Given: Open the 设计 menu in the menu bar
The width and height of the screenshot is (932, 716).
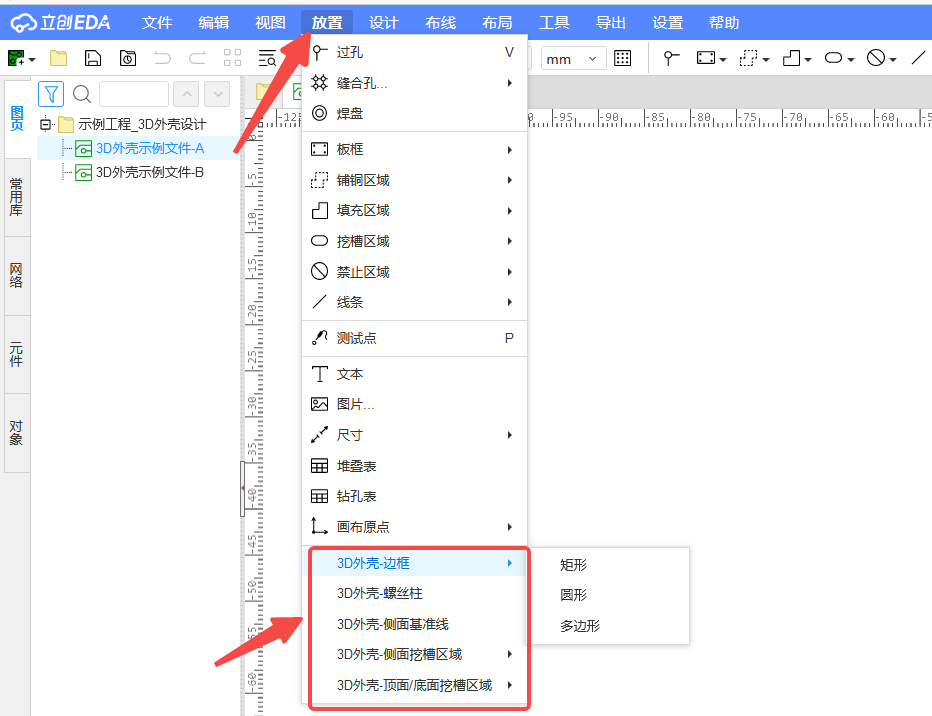Looking at the screenshot, I should (383, 23).
